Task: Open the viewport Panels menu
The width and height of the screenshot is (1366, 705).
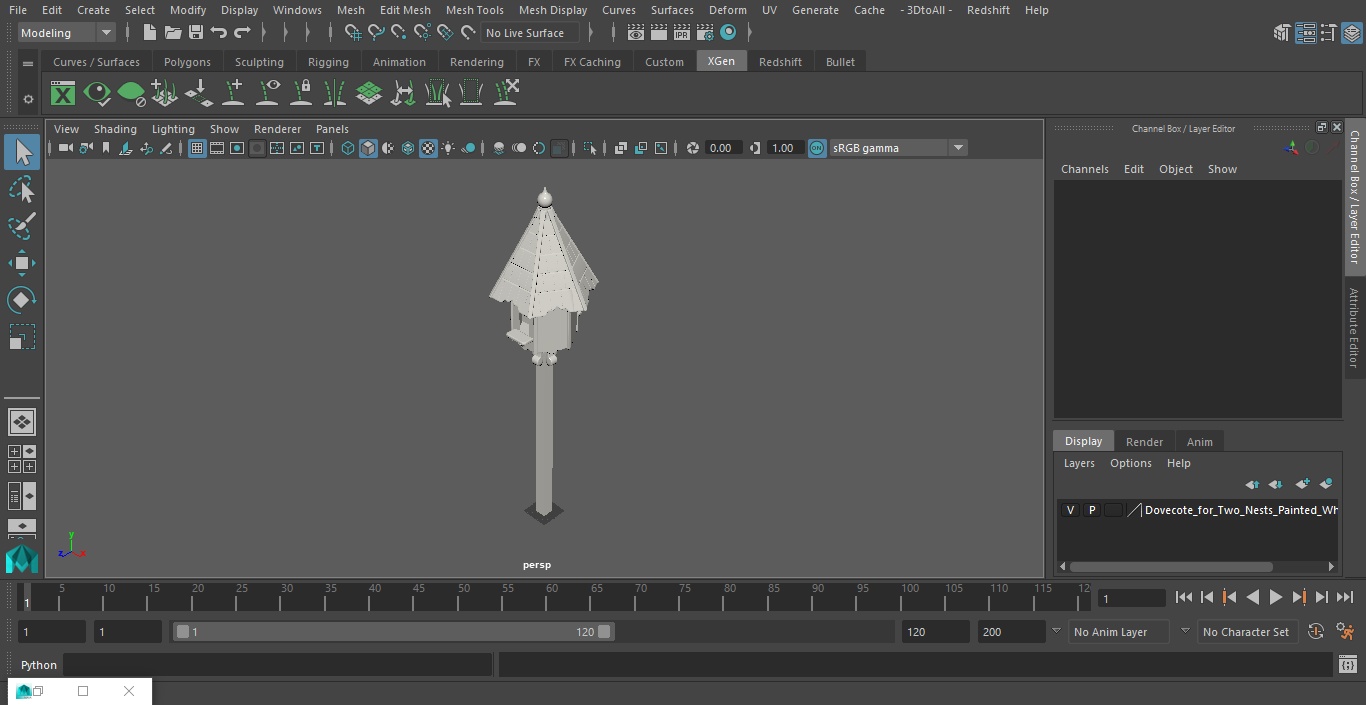Action: [332, 129]
